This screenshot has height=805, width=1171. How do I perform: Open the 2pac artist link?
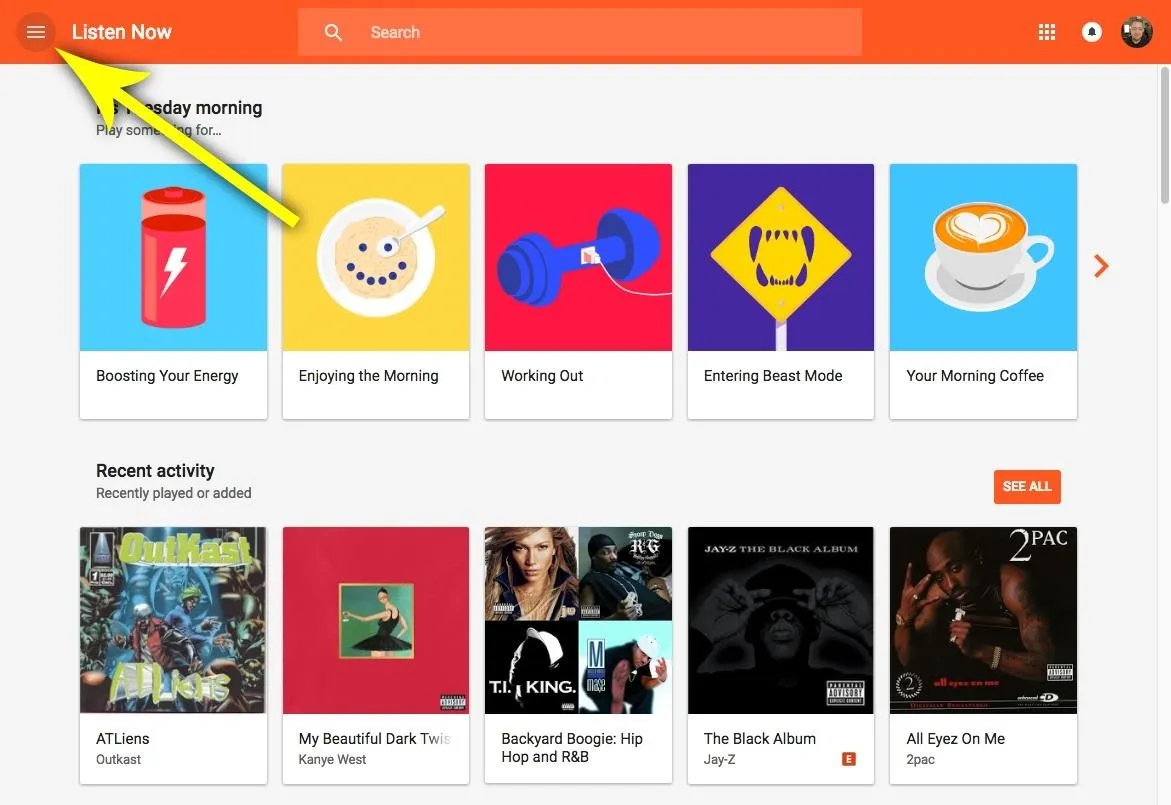(x=920, y=759)
